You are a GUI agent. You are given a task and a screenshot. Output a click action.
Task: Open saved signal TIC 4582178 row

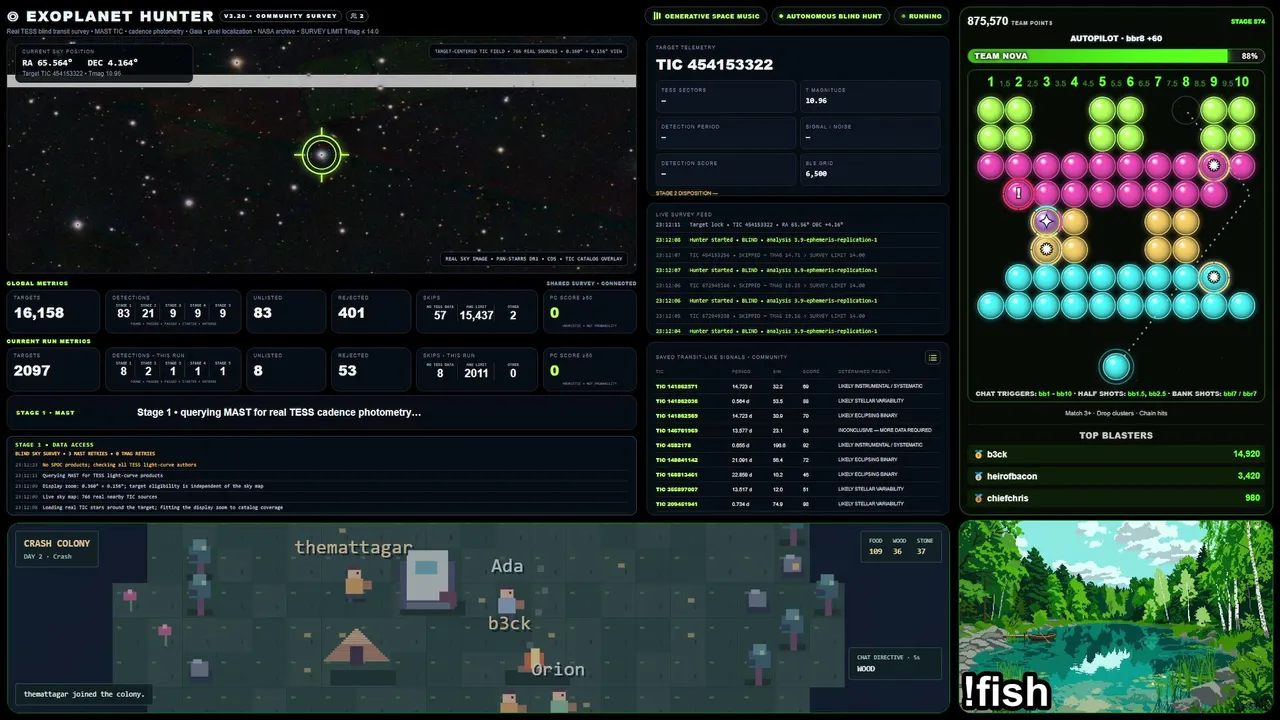coord(798,445)
